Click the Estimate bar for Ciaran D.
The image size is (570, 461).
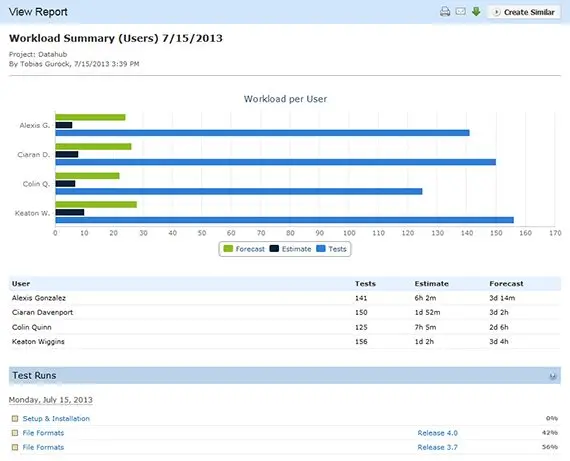coord(67,155)
